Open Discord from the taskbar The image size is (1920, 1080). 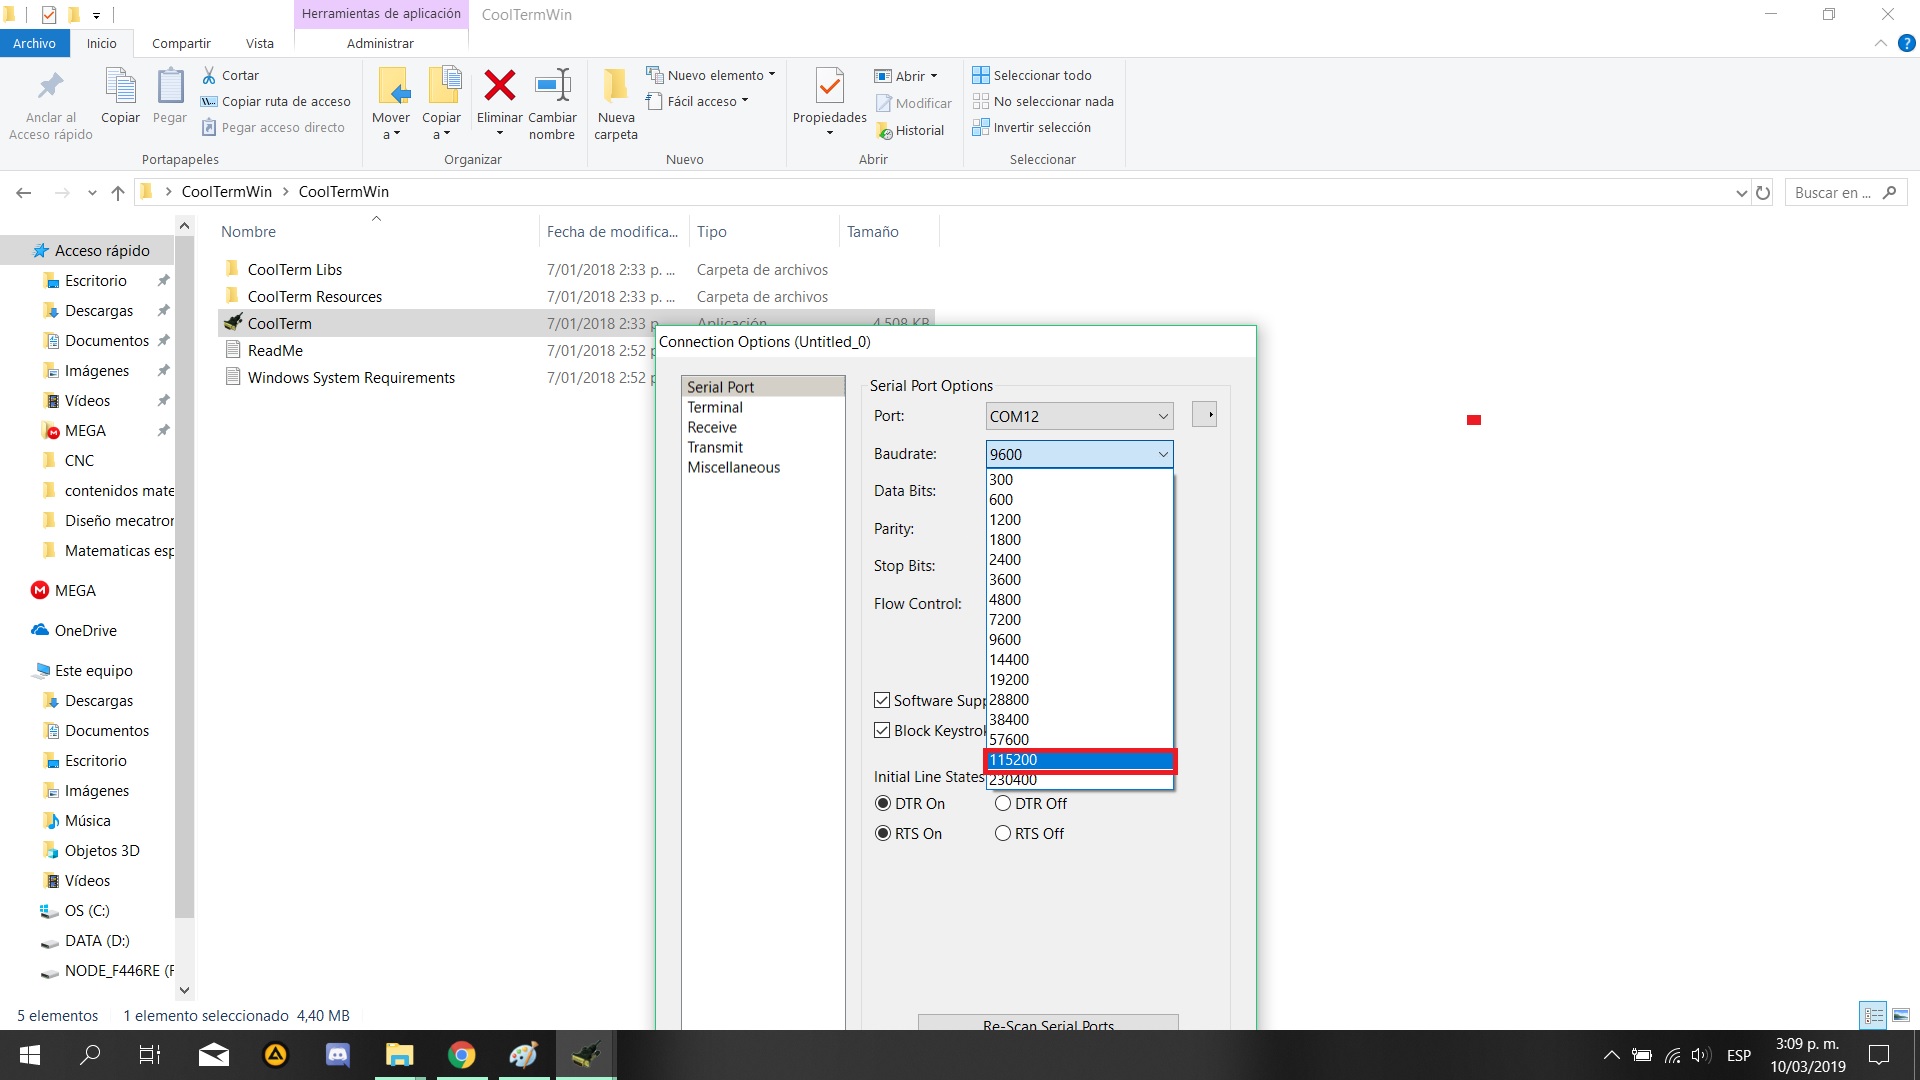click(338, 1055)
